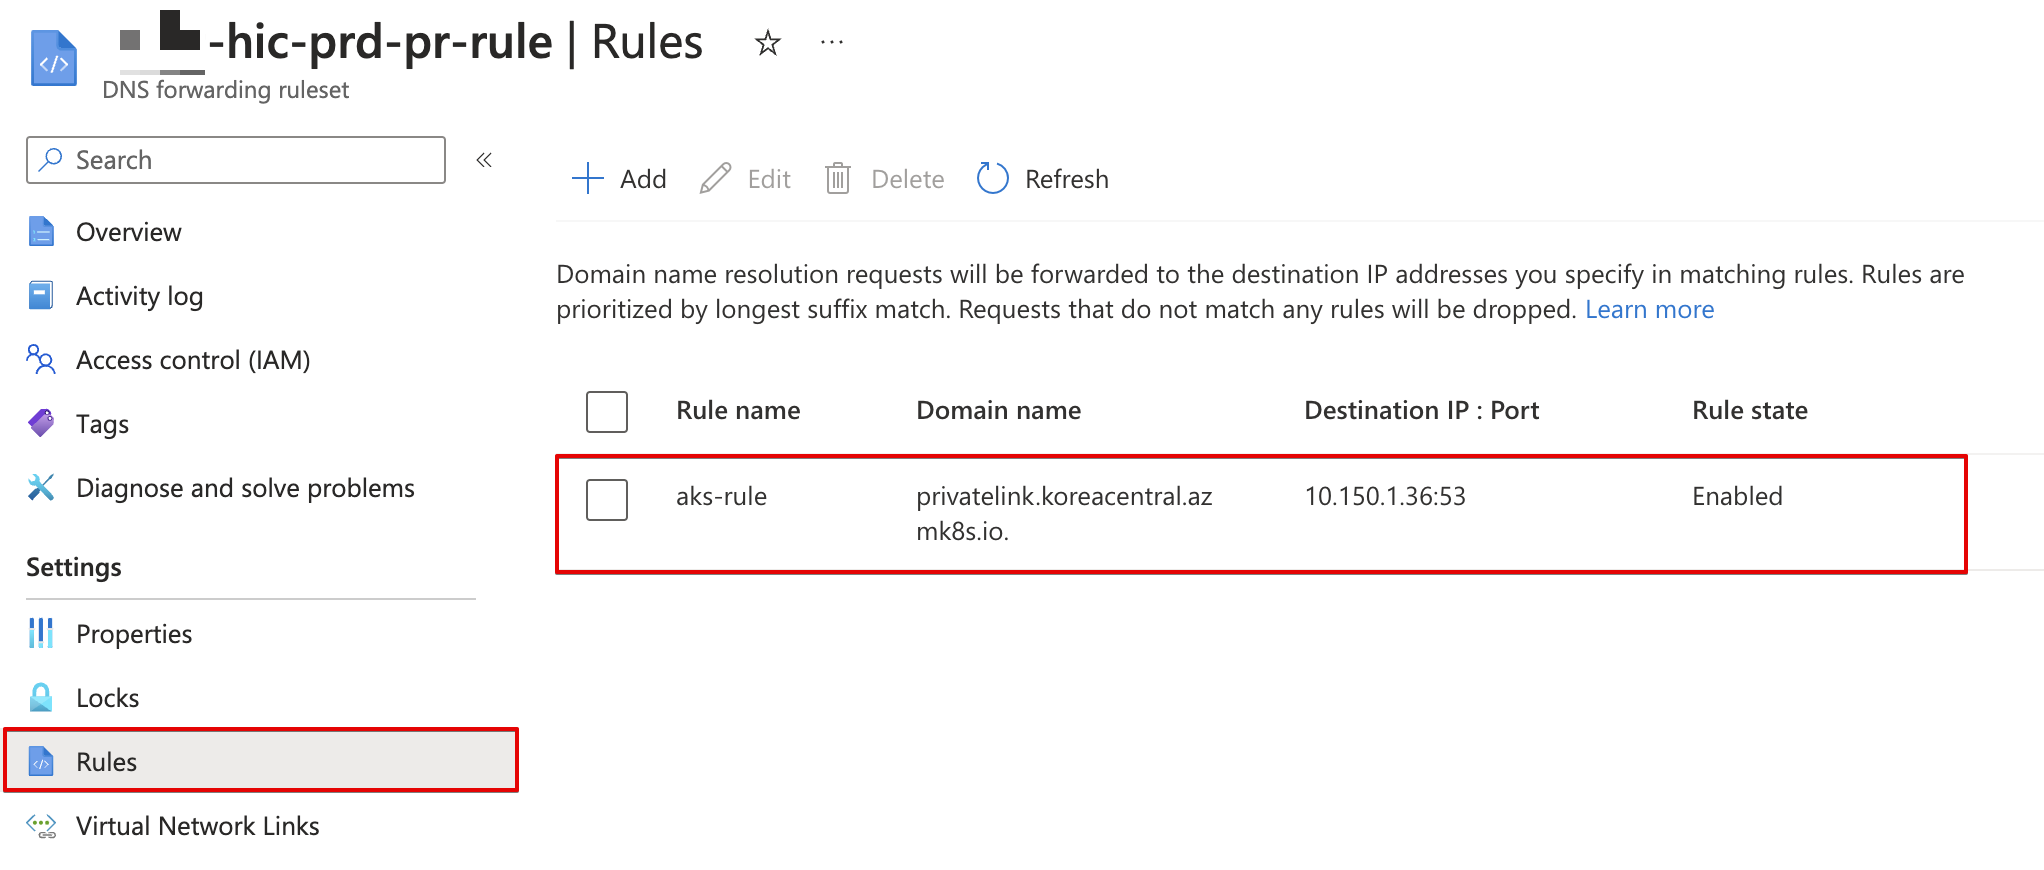
Task: Open Diagnose and solve problems
Action: 245,488
